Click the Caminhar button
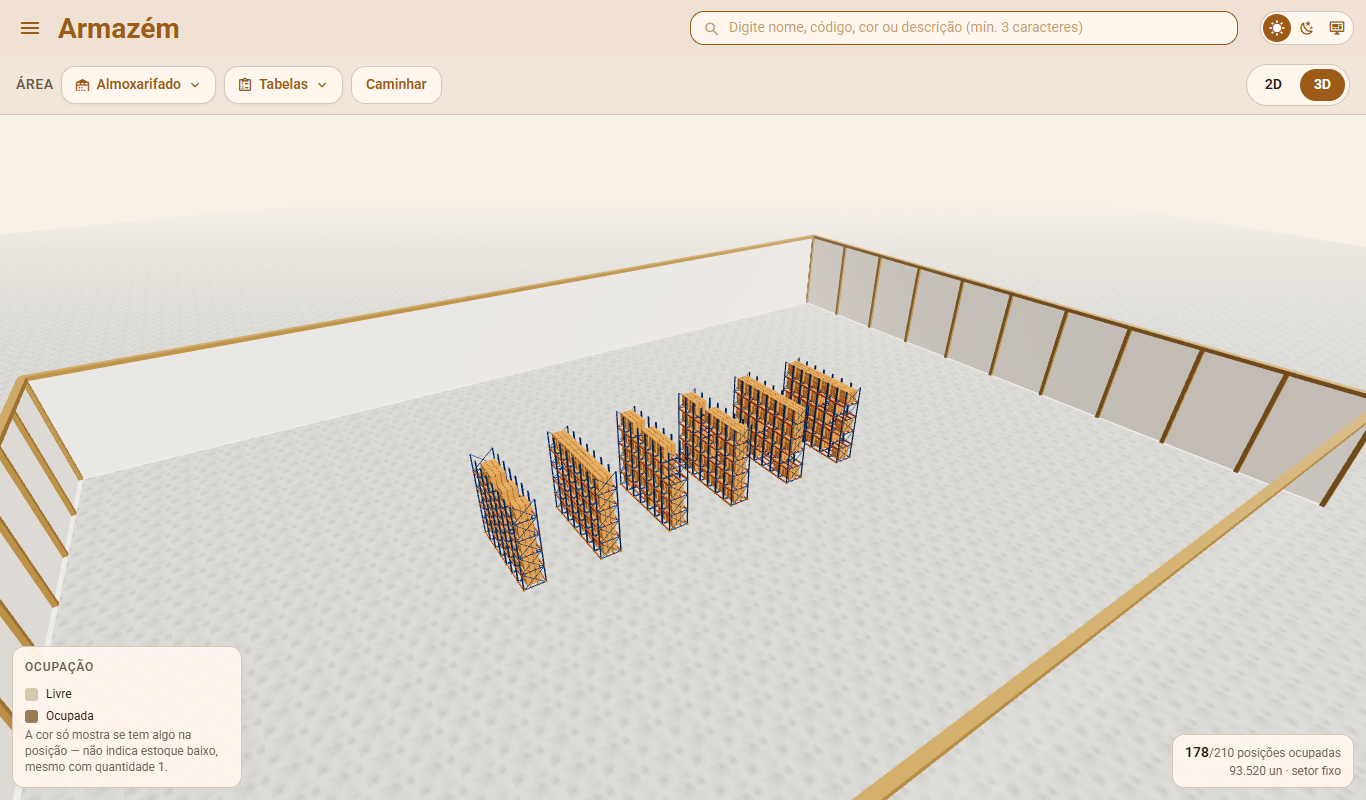This screenshot has width=1366, height=800. [396, 85]
